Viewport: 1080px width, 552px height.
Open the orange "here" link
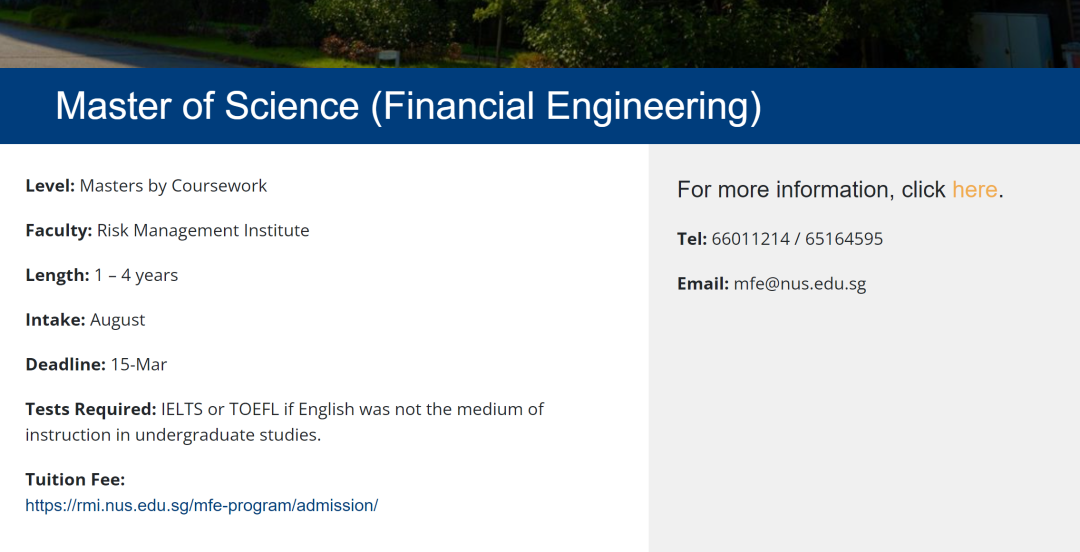[974, 189]
